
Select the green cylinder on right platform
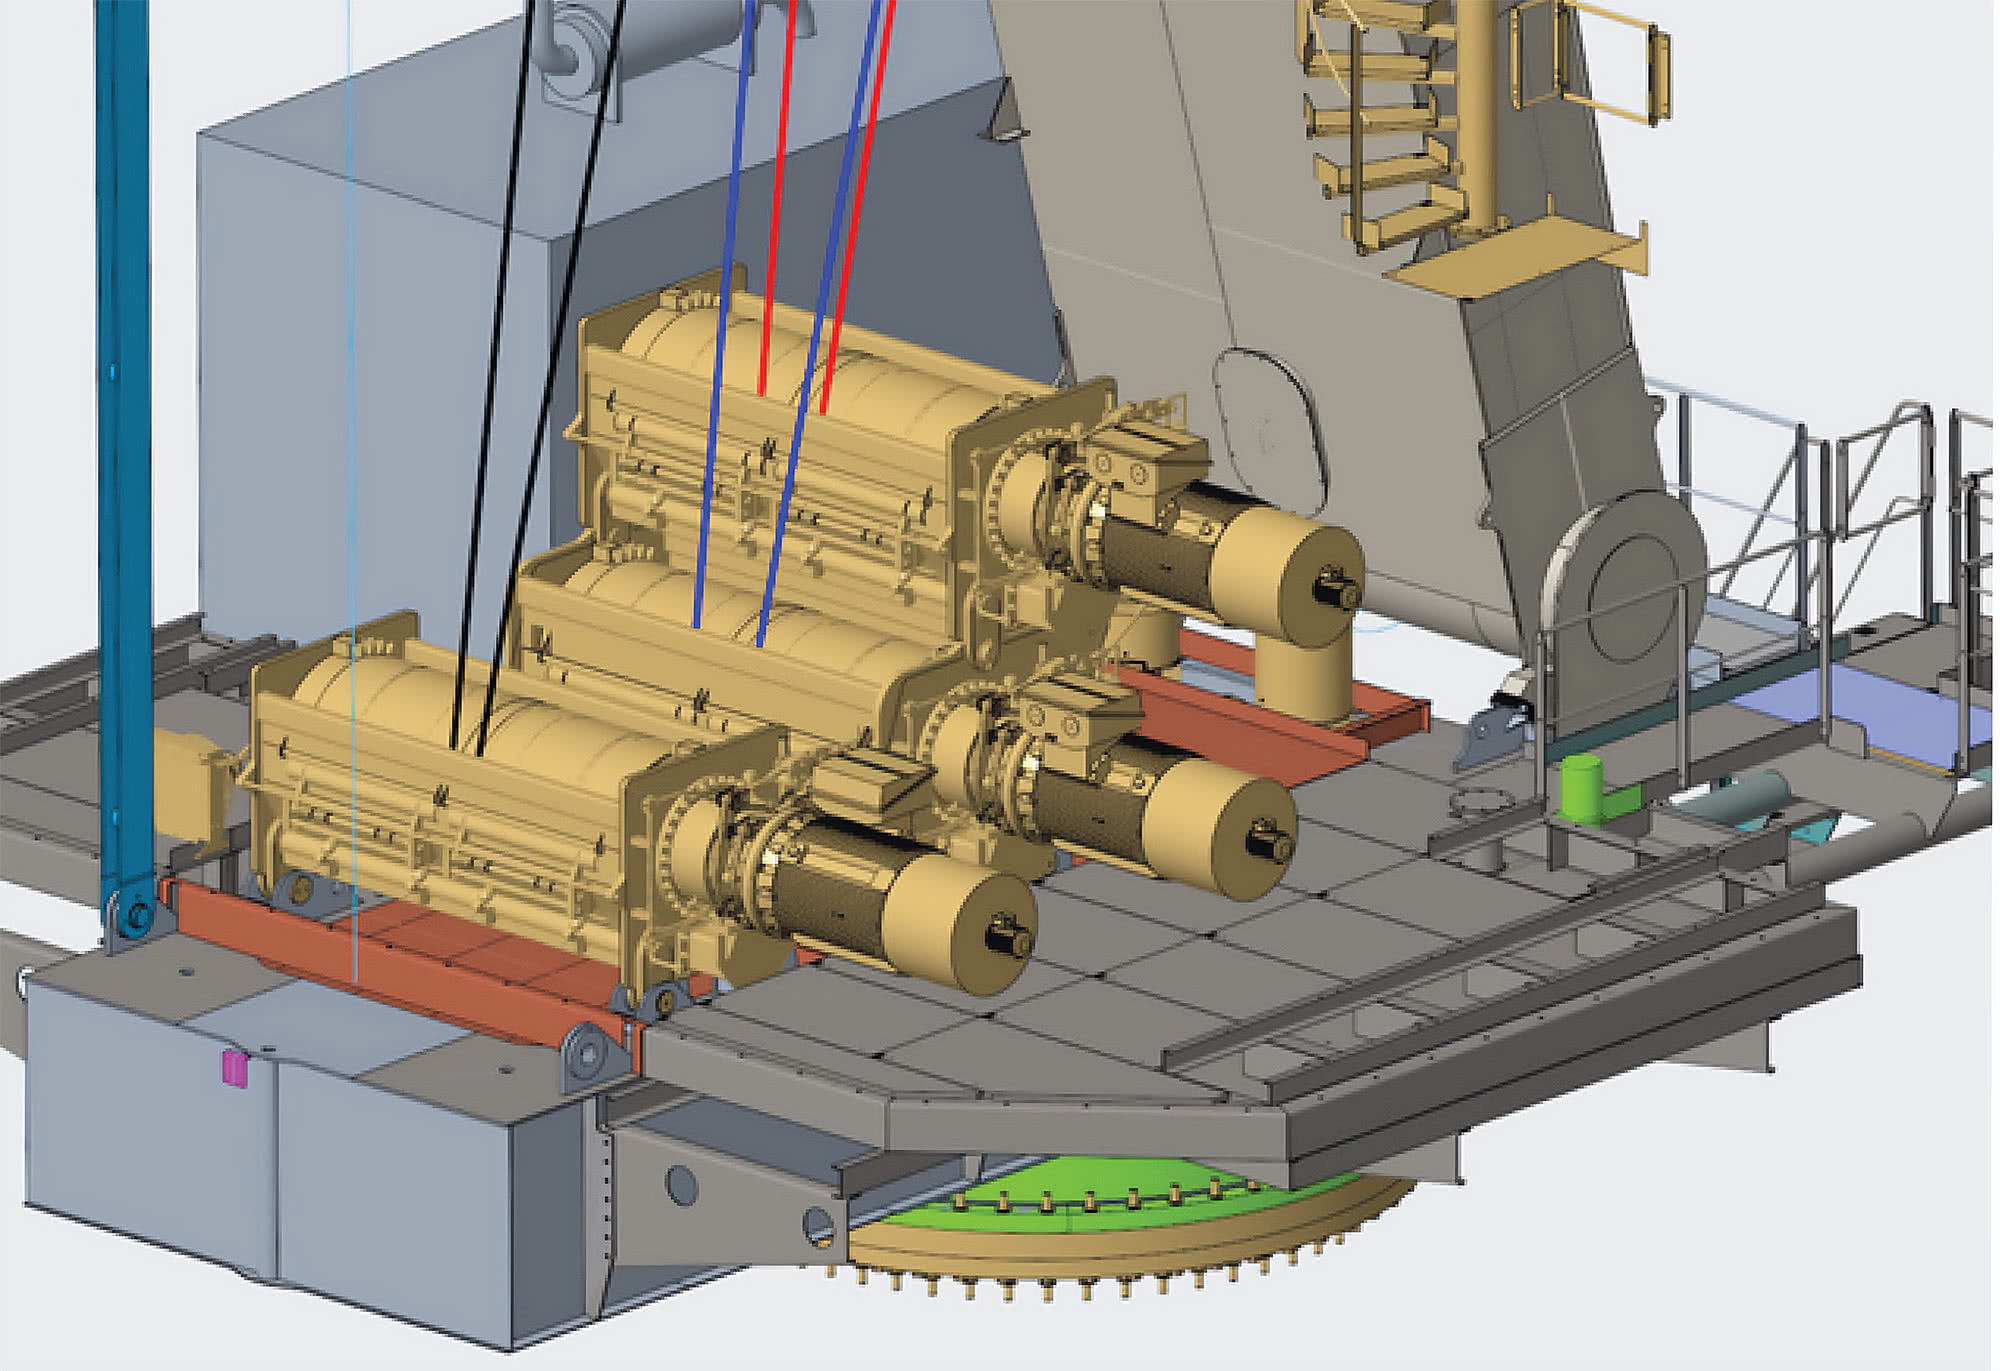[1581, 787]
